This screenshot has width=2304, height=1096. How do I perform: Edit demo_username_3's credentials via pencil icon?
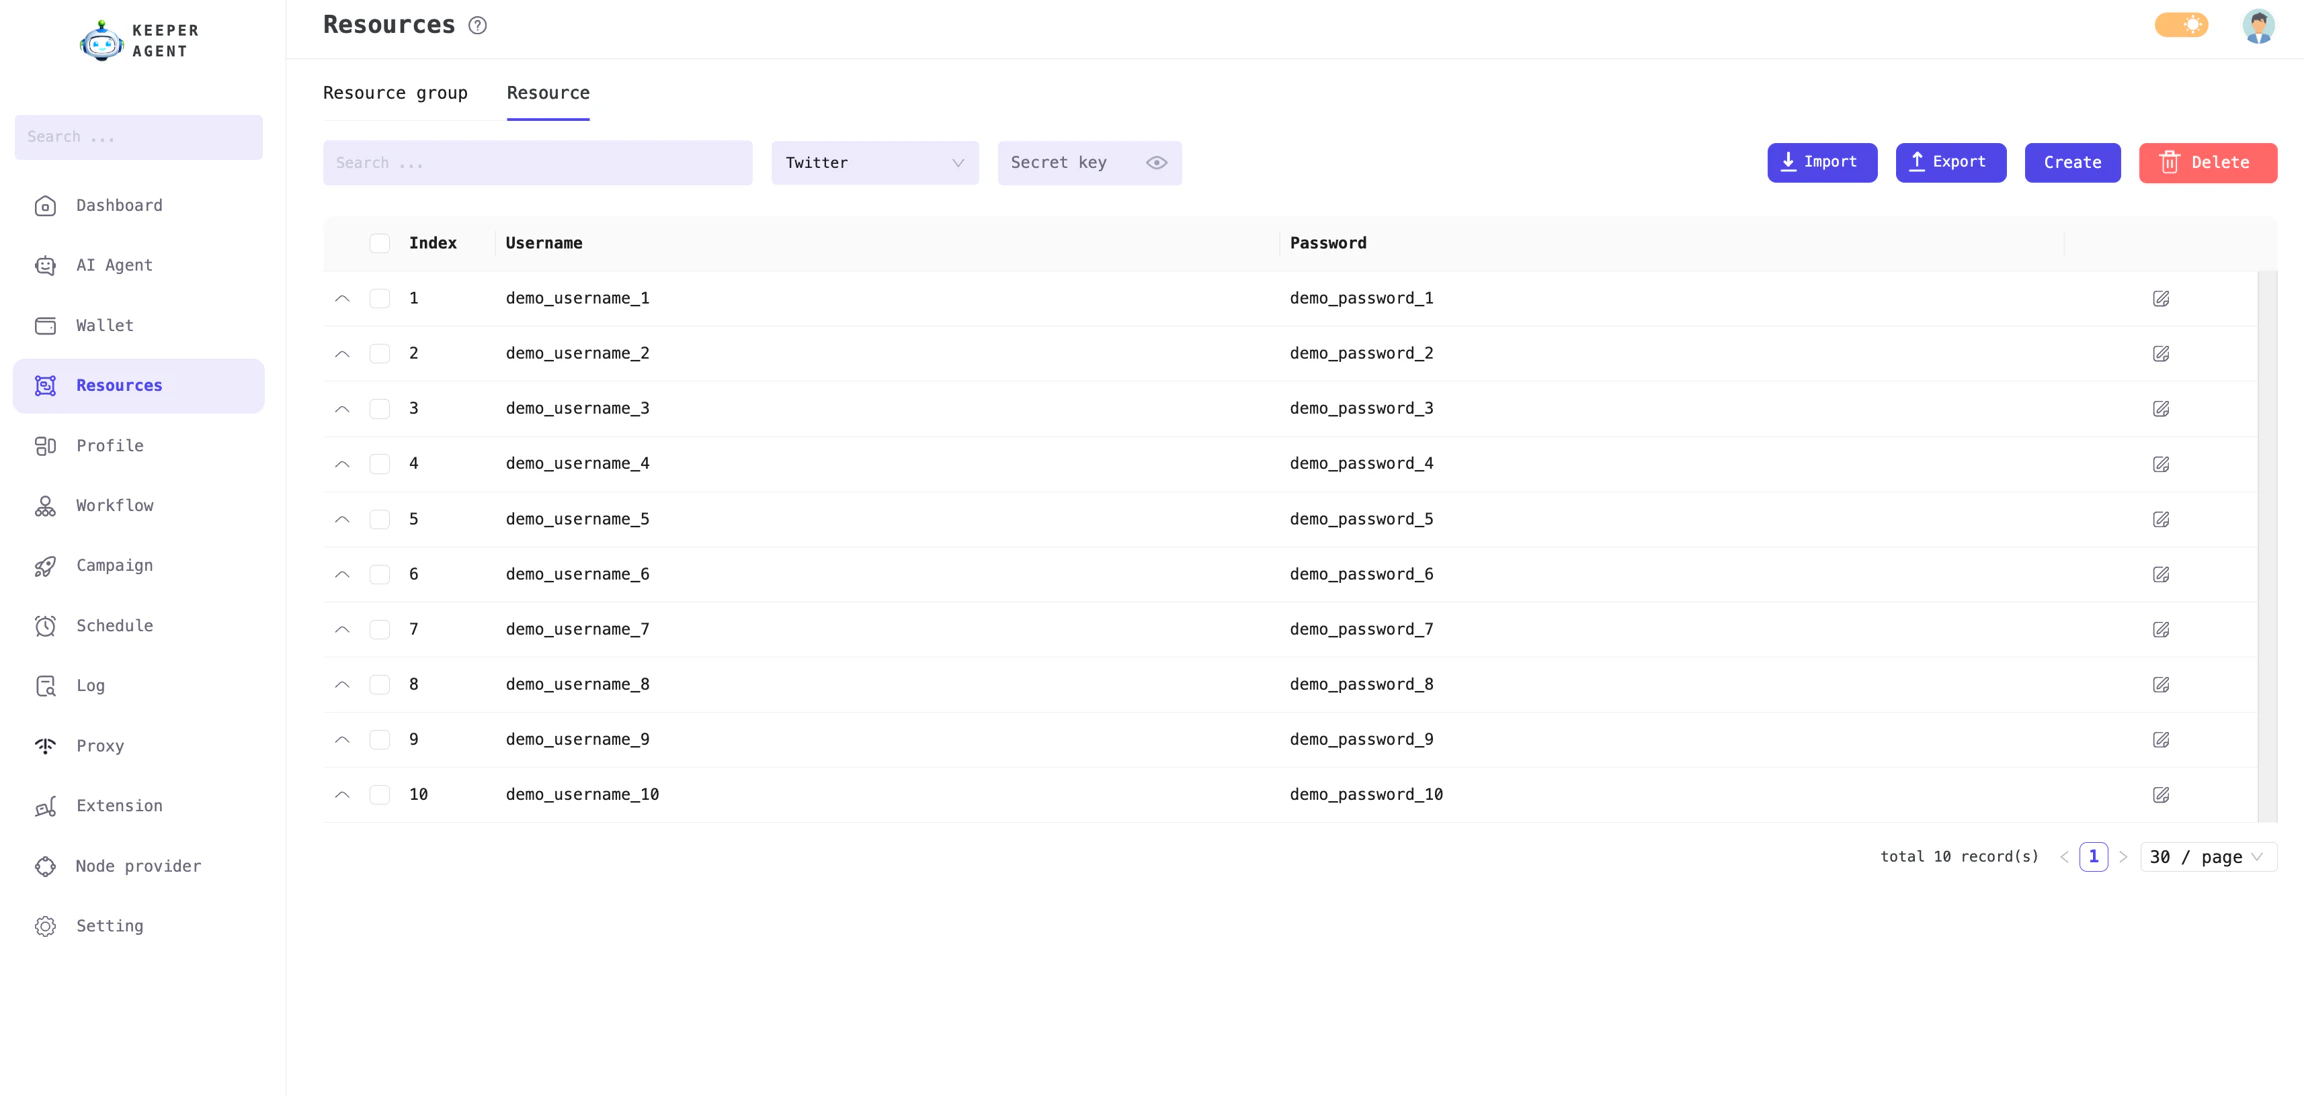(x=2161, y=408)
